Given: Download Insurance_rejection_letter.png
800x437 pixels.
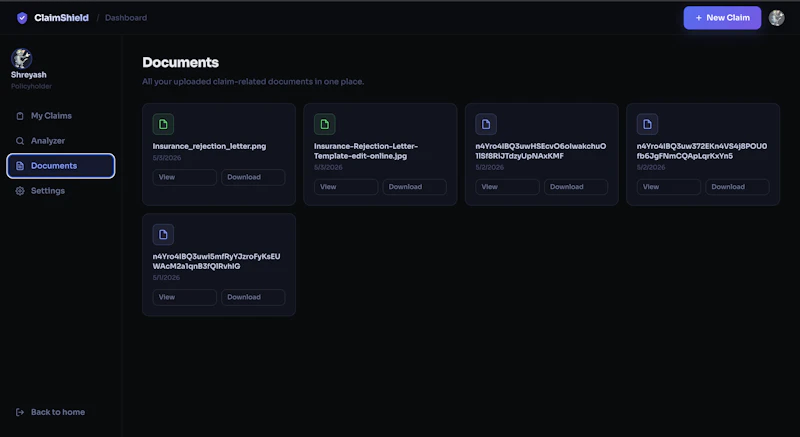Looking at the screenshot, I should [x=253, y=177].
